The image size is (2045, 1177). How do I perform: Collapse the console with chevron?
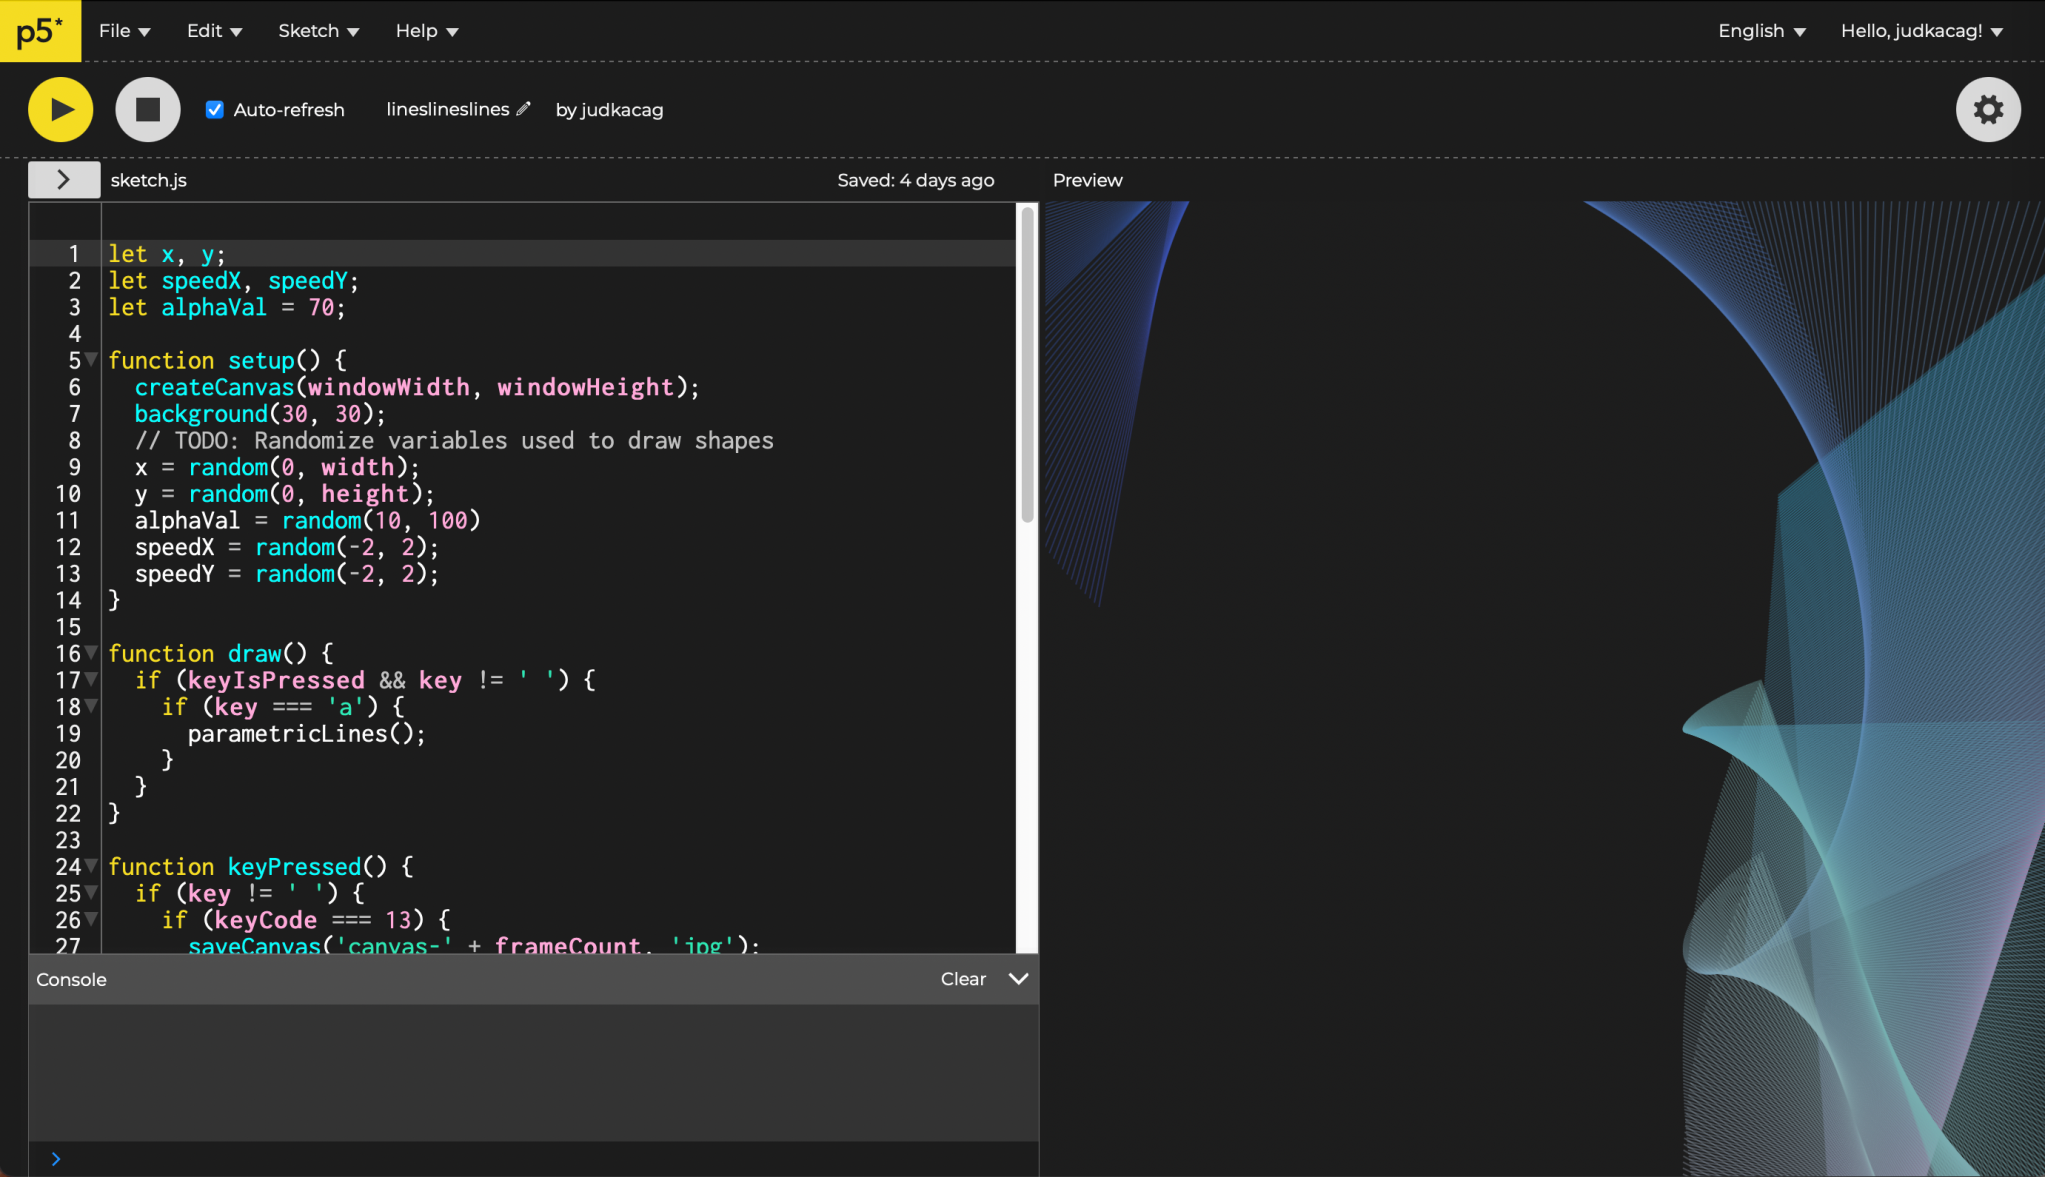click(x=1018, y=979)
